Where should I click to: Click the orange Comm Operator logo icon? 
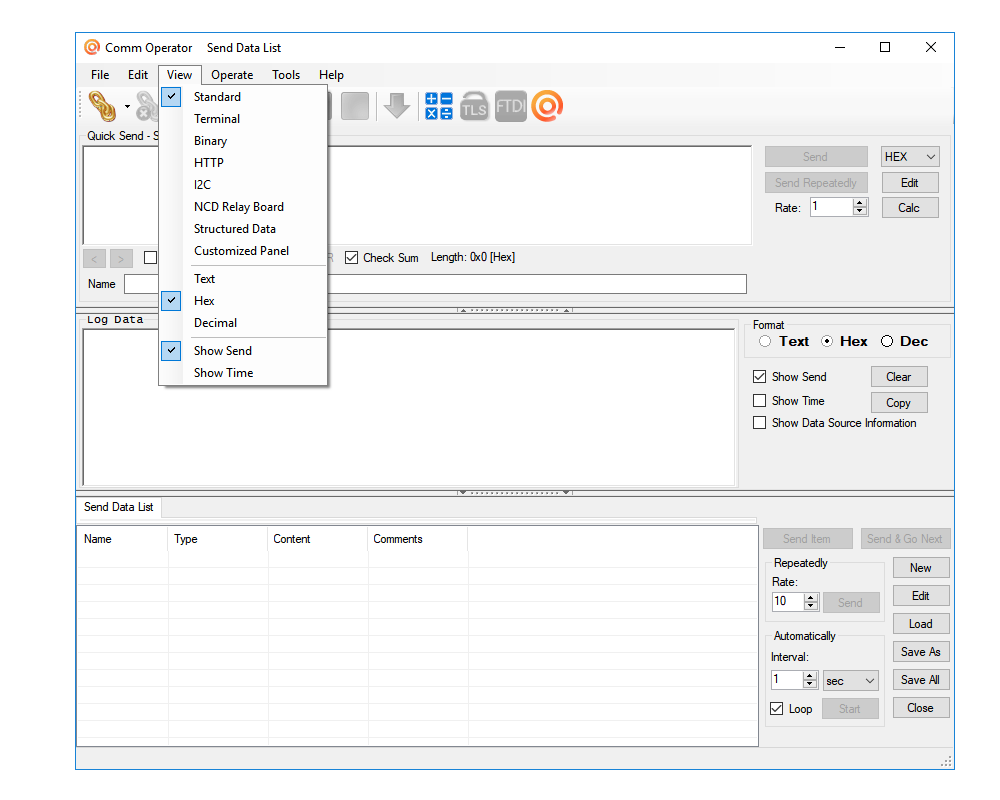547,106
